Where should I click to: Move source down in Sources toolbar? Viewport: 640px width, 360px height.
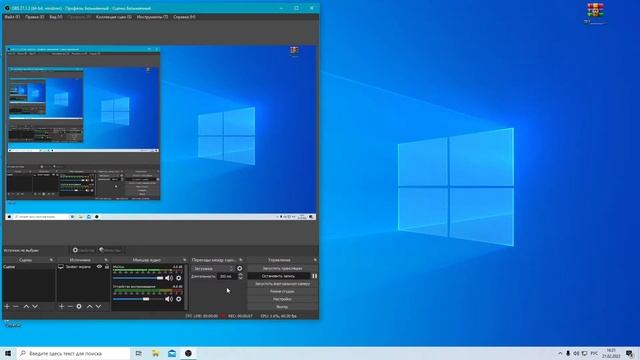[x=98, y=306]
